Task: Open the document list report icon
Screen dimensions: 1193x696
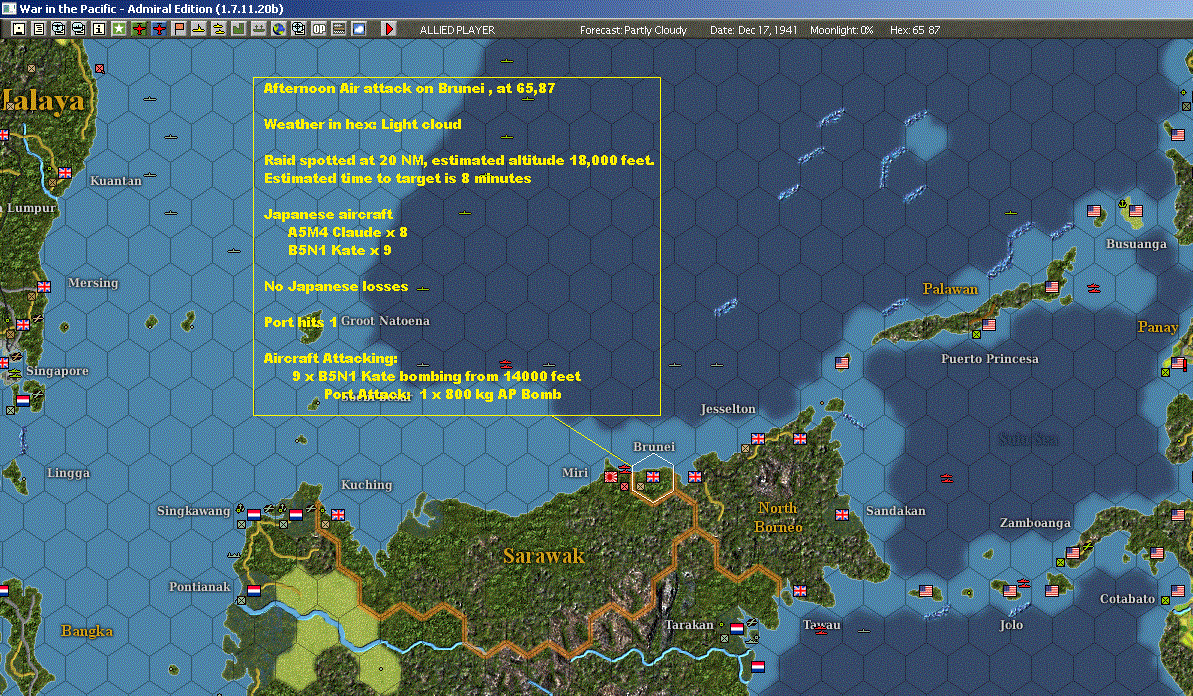Action: click(39, 29)
